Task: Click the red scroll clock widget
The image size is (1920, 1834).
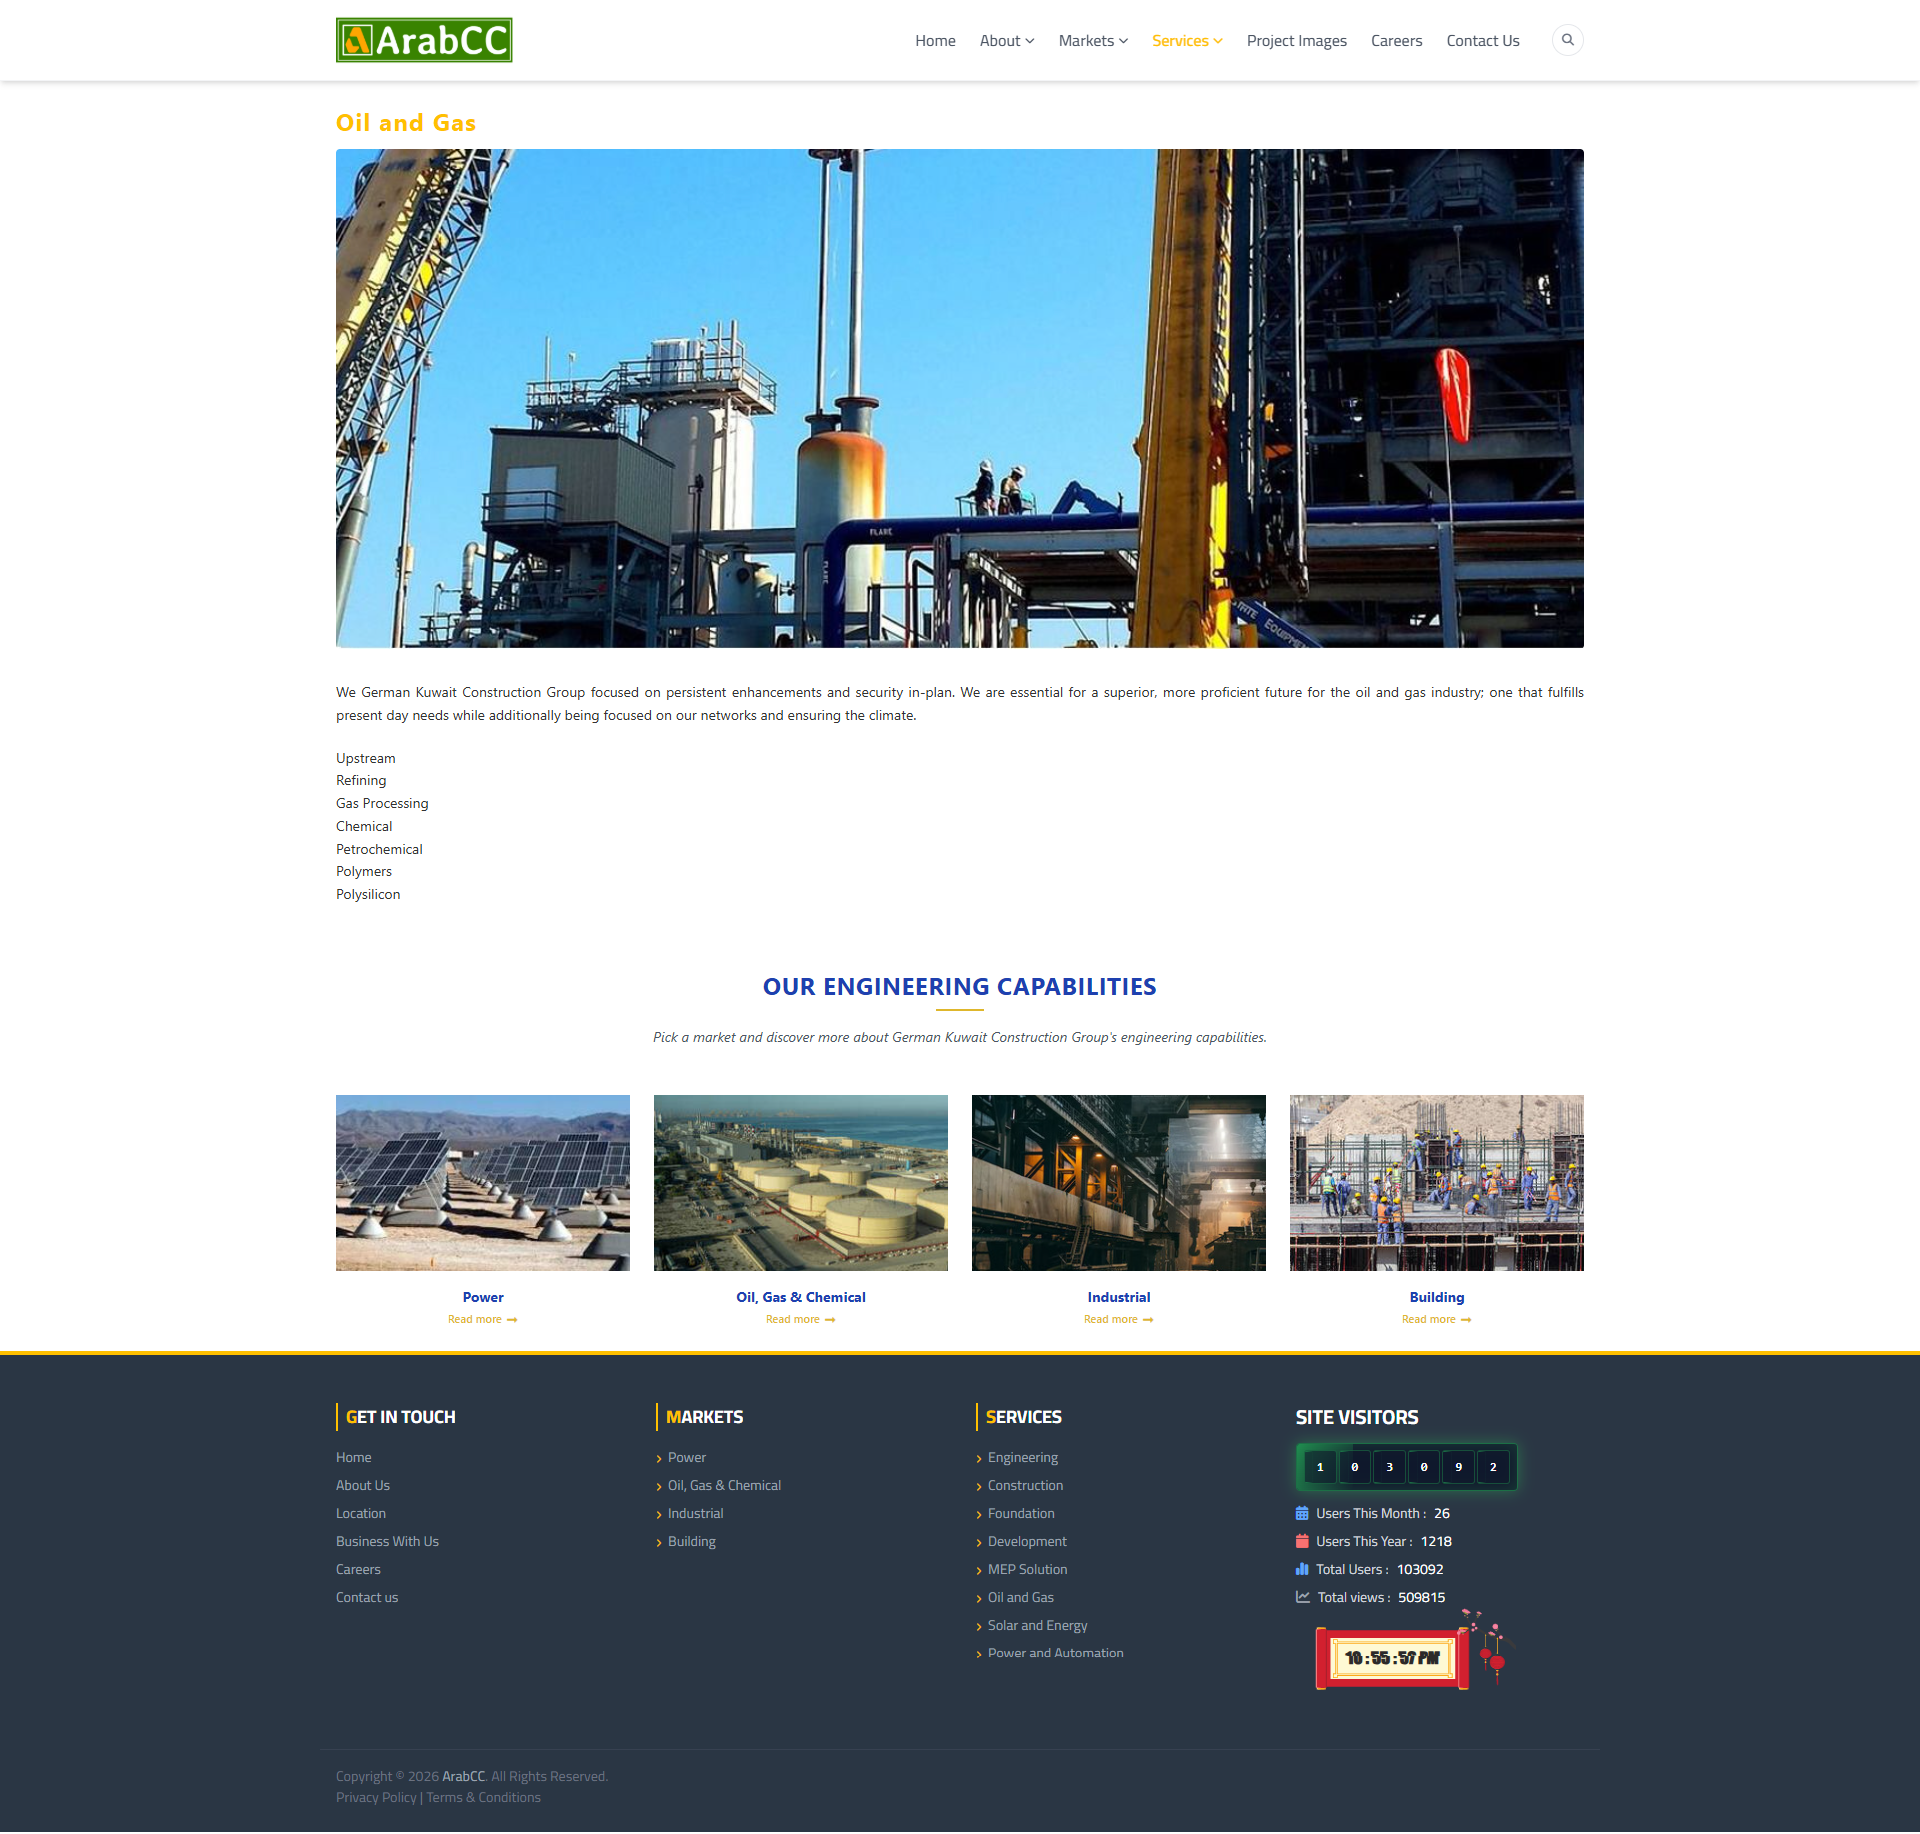Action: 1392,1658
